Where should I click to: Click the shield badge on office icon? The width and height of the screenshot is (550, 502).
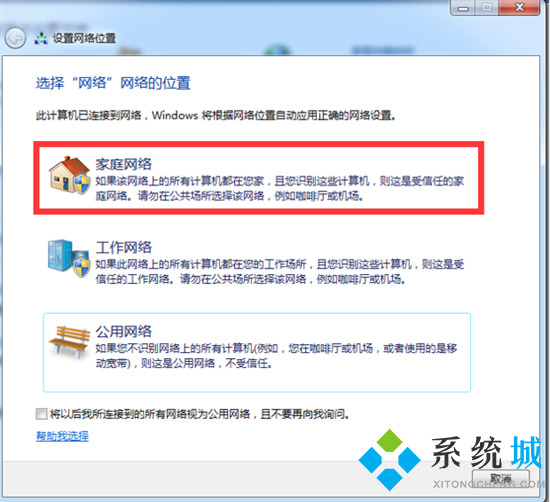point(81,267)
